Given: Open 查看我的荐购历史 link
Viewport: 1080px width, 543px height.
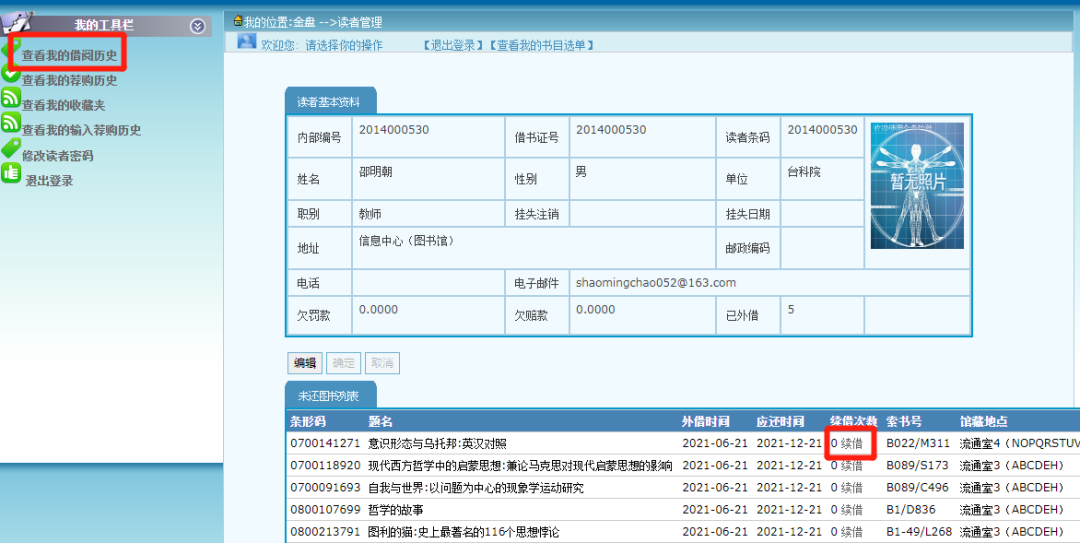Looking at the screenshot, I should click(x=70, y=81).
